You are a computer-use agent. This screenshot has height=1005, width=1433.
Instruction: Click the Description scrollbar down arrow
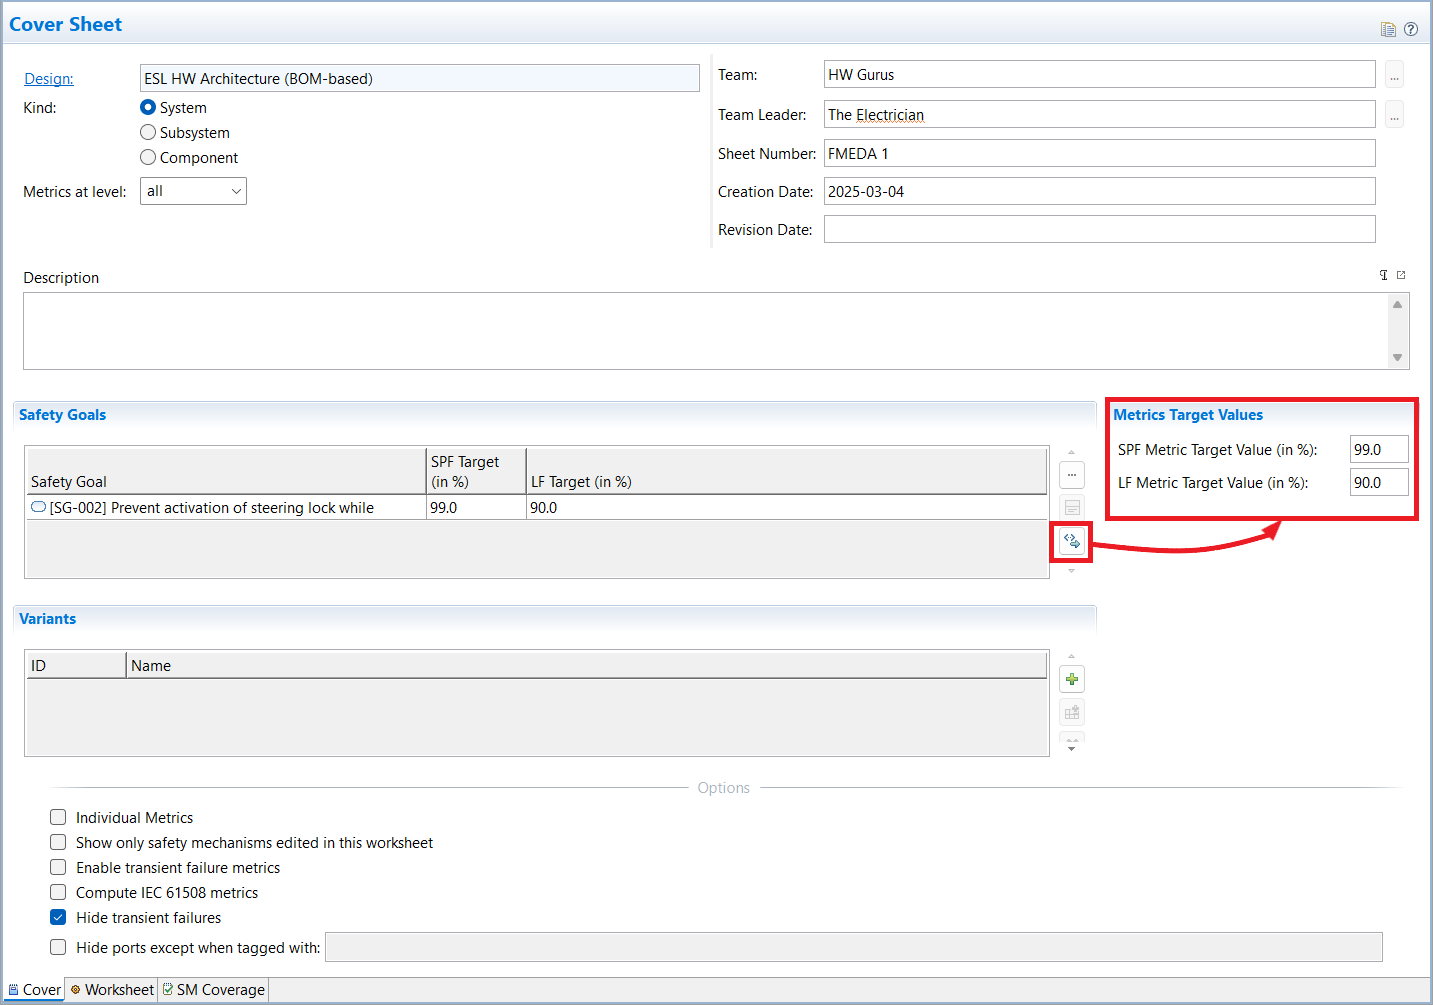(1397, 358)
